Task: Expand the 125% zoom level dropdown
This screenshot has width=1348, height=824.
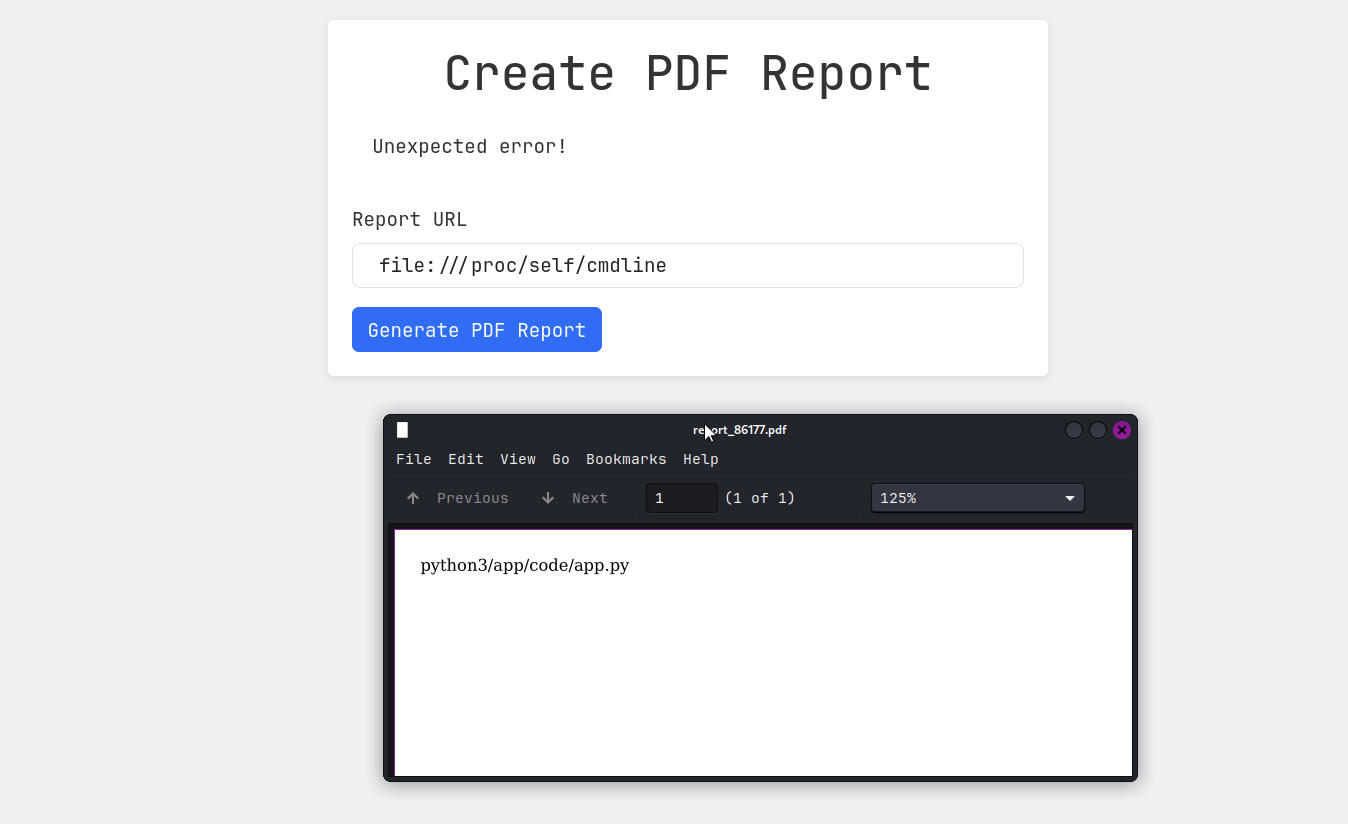Action: pyautogui.click(x=977, y=498)
